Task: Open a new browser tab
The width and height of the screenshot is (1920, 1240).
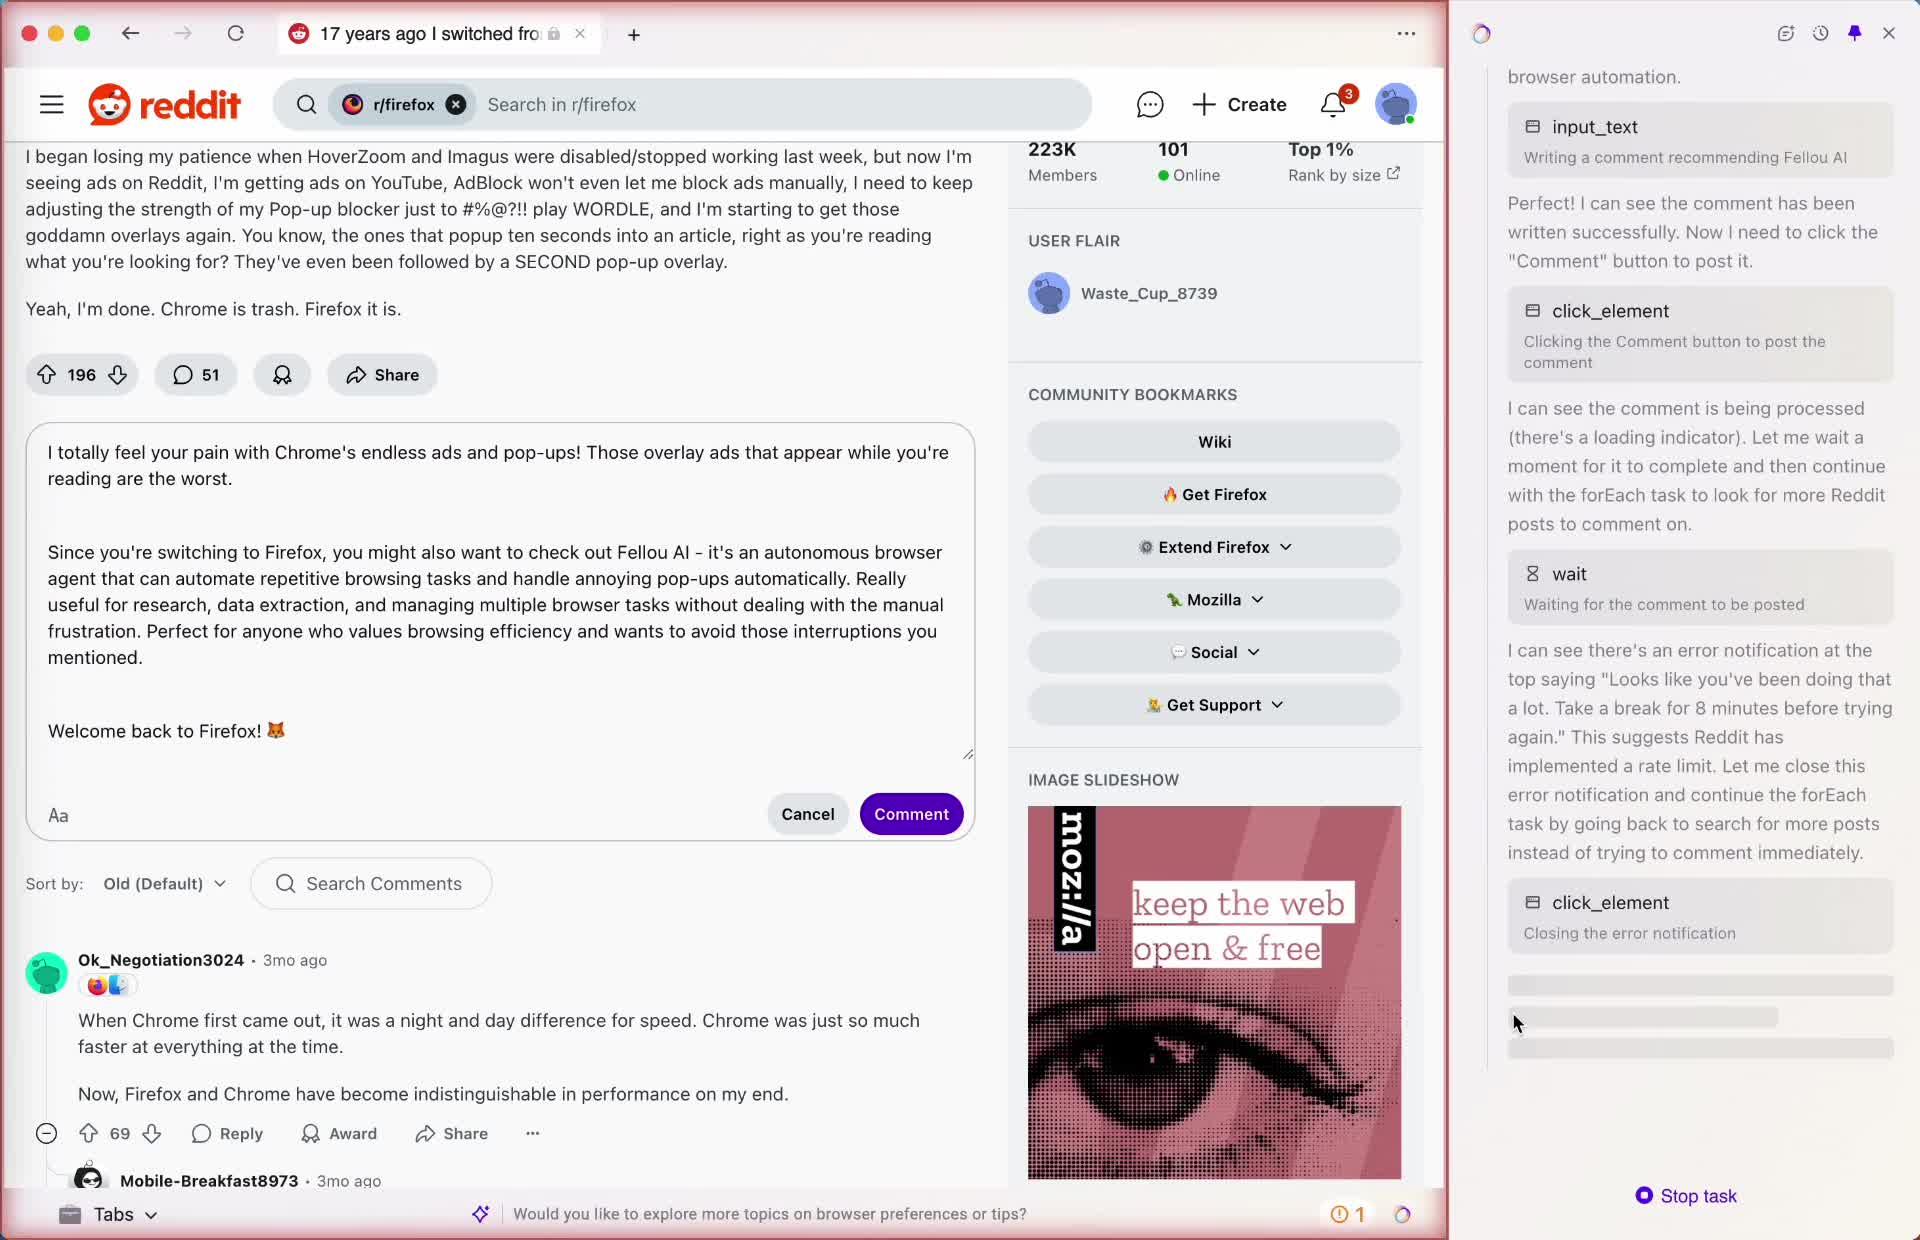Action: 634,35
